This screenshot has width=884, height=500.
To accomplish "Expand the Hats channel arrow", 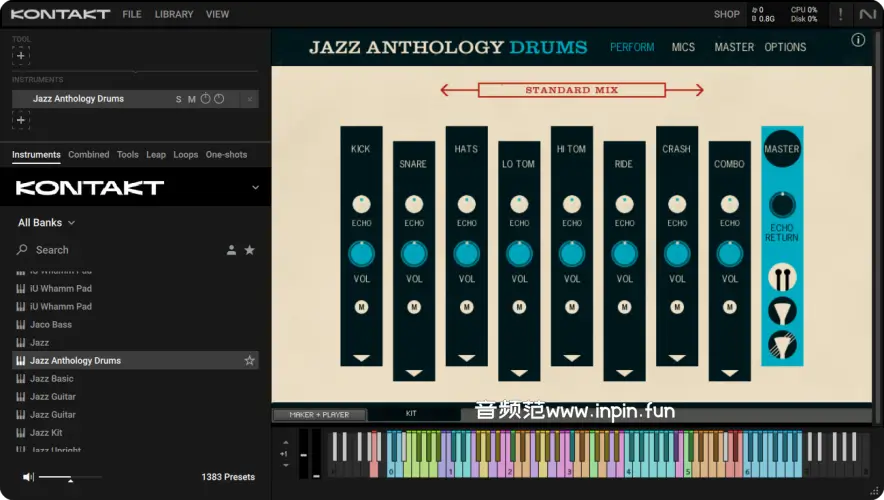I will [x=466, y=358].
